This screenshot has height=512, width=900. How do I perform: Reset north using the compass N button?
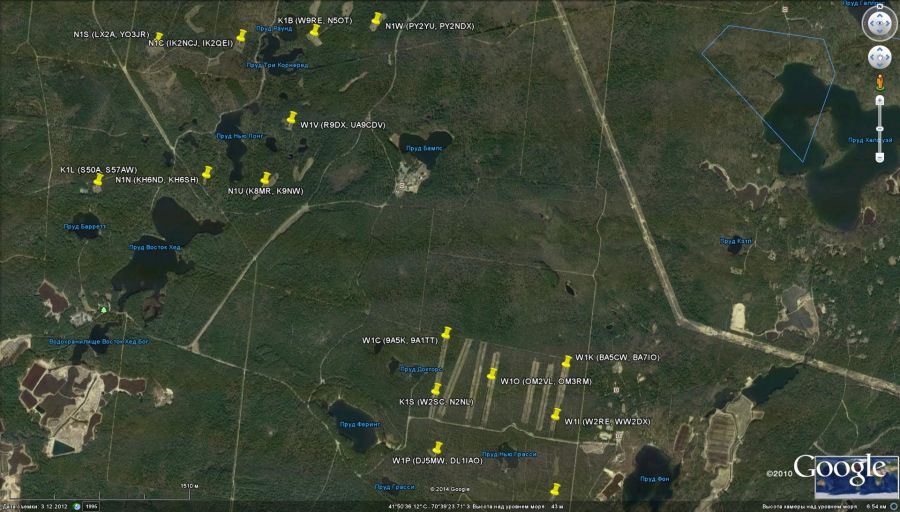879,4
